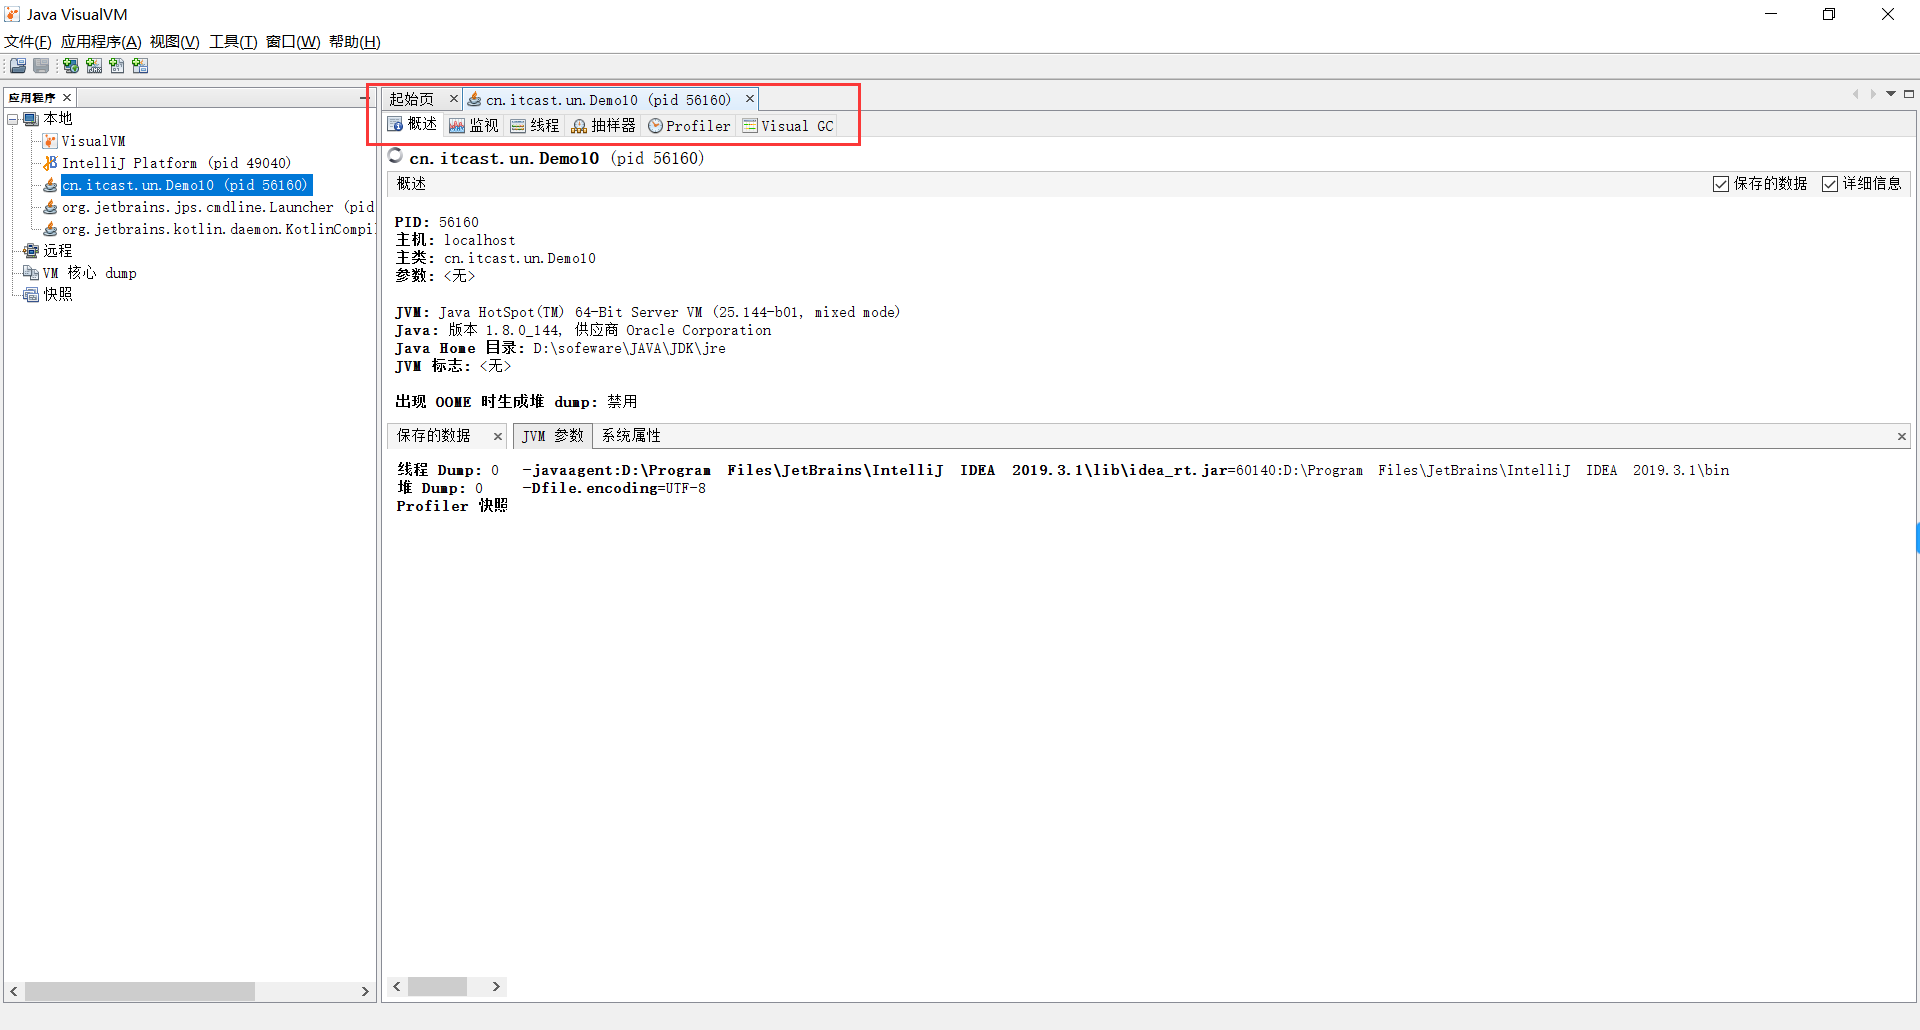Click the applications panel horizontal scrollbar
Image resolution: width=1920 pixels, height=1030 pixels.
[x=140, y=991]
